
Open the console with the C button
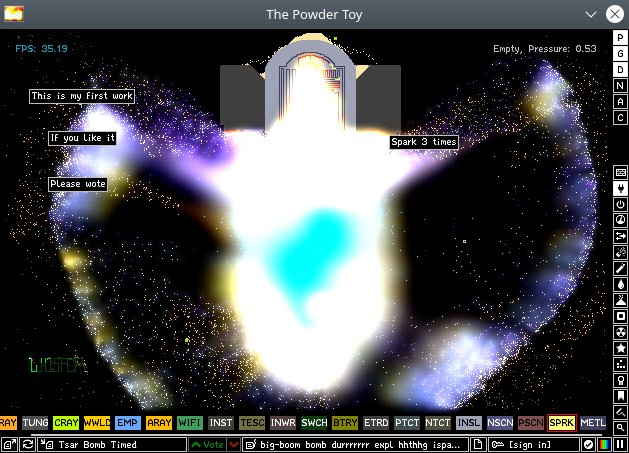coord(621,118)
